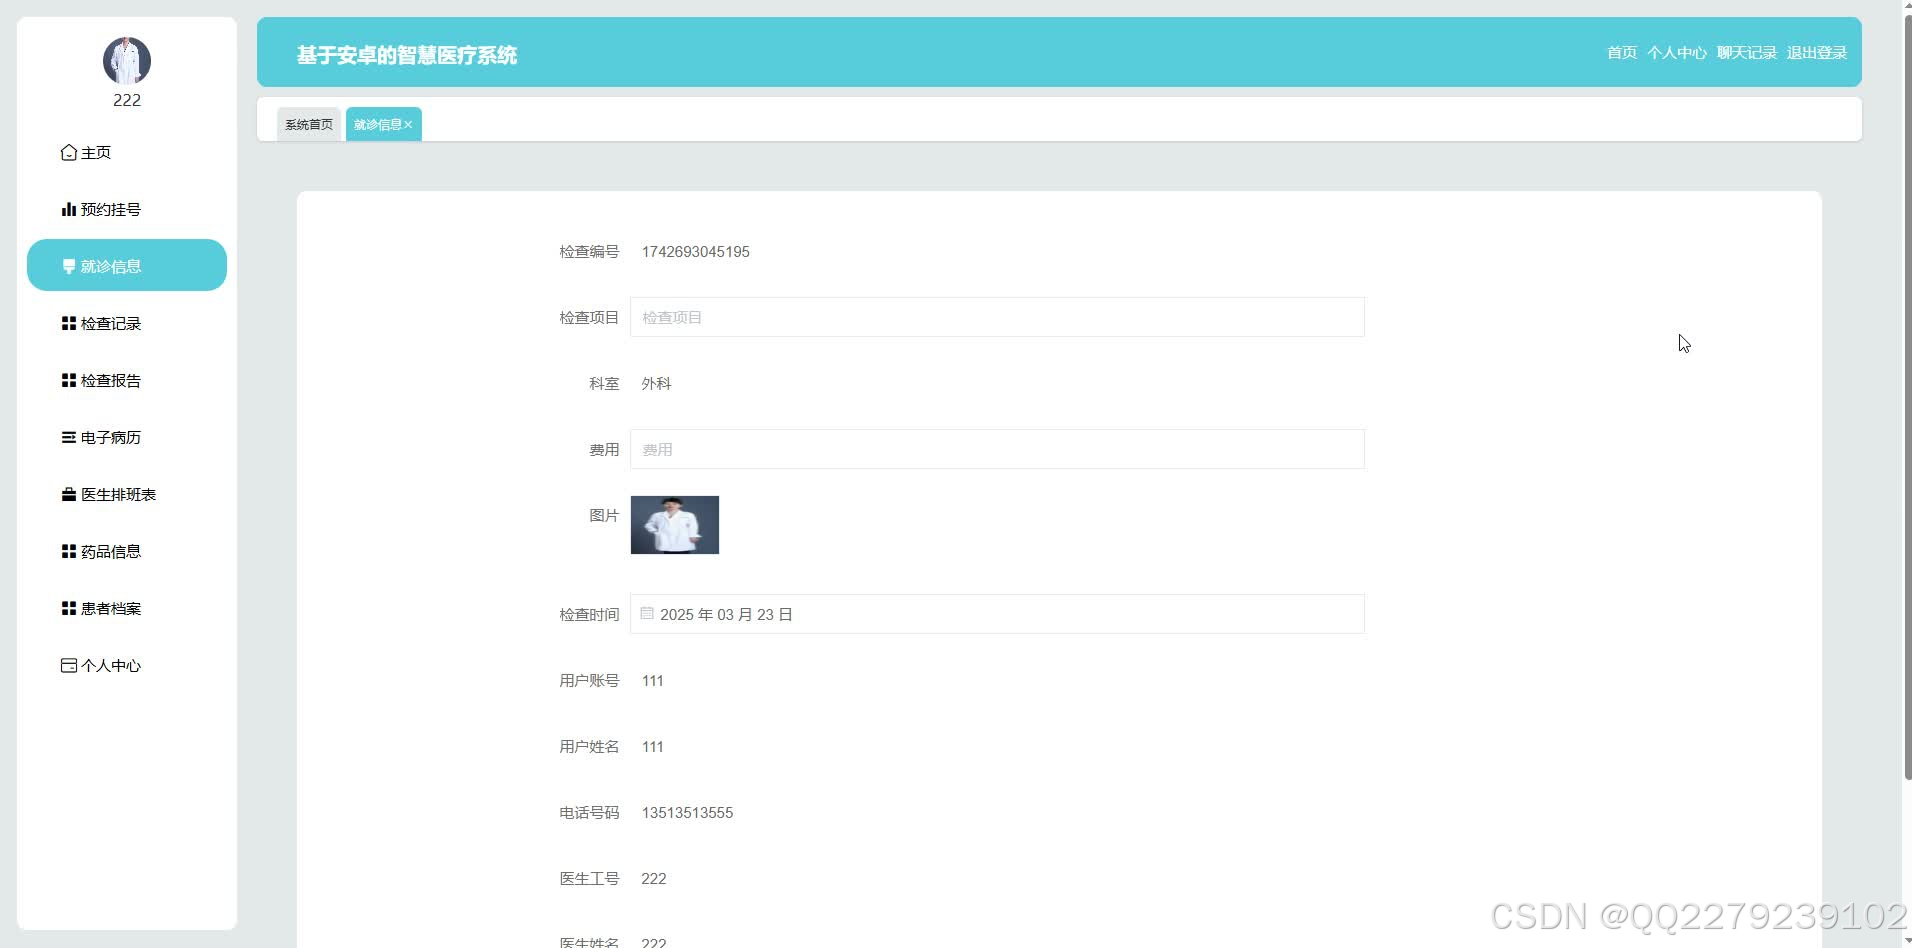Open 聊天记录 from the top bar
The width and height of the screenshot is (1912, 948).
tap(1745, 52)
